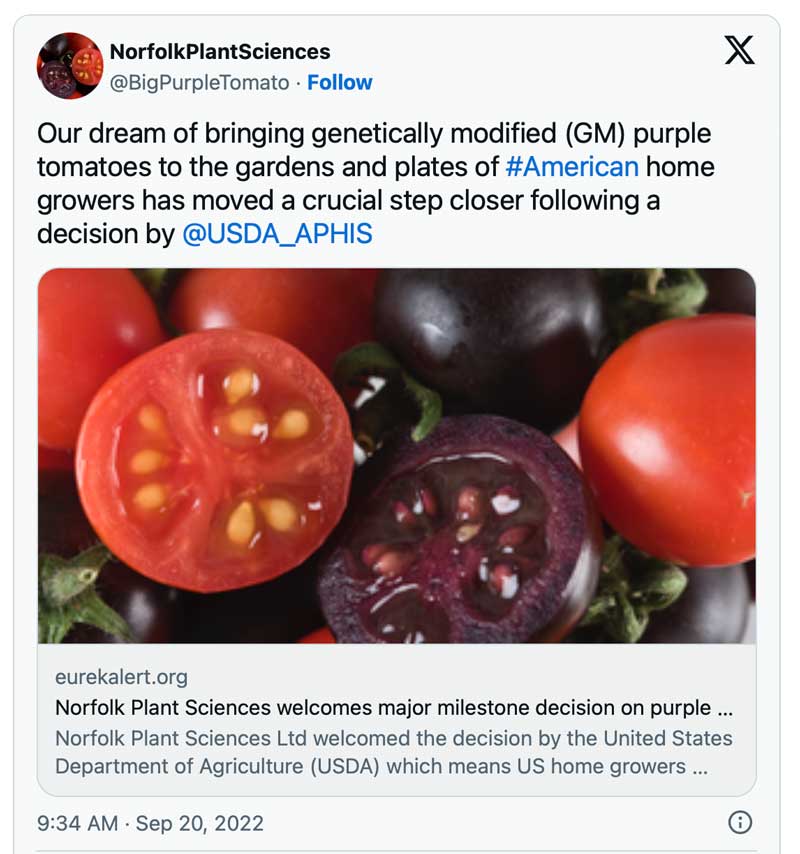This screenshot has width=800, height=854.
Task: Open the NorfolkPlantSciences profile avatar
Action: 70,65
